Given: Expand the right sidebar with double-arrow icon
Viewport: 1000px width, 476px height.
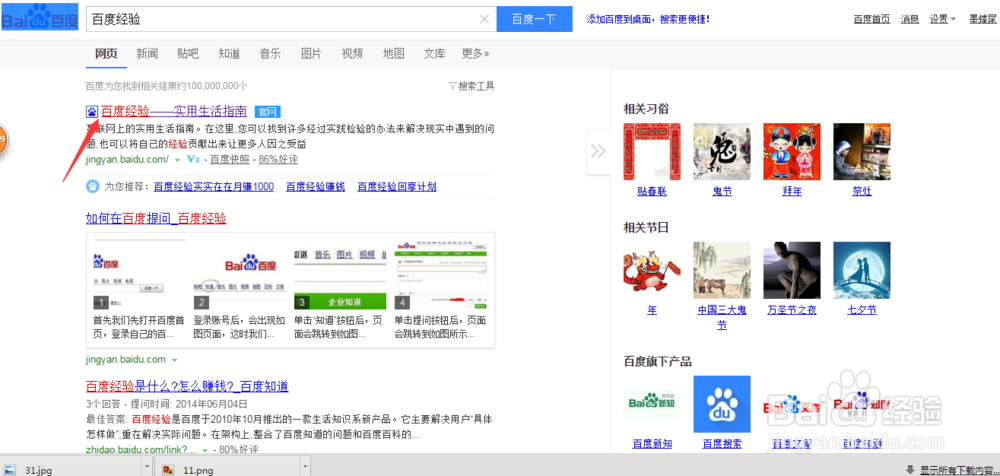Looking at the screenshot, I should tap(598, 151).
